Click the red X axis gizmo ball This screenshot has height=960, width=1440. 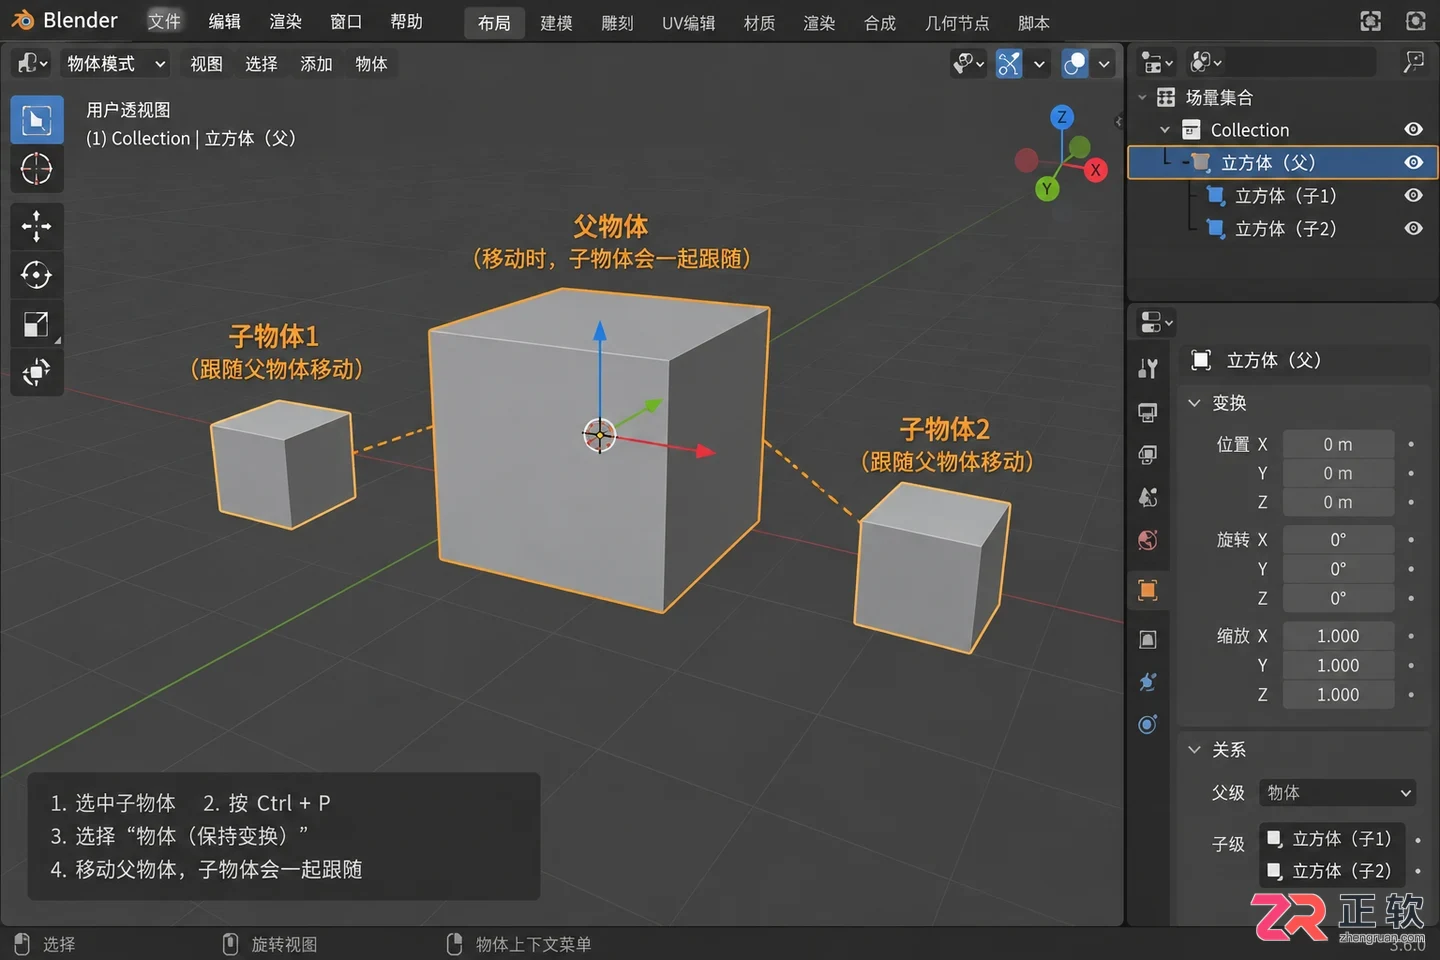[x=1096, y=170]
